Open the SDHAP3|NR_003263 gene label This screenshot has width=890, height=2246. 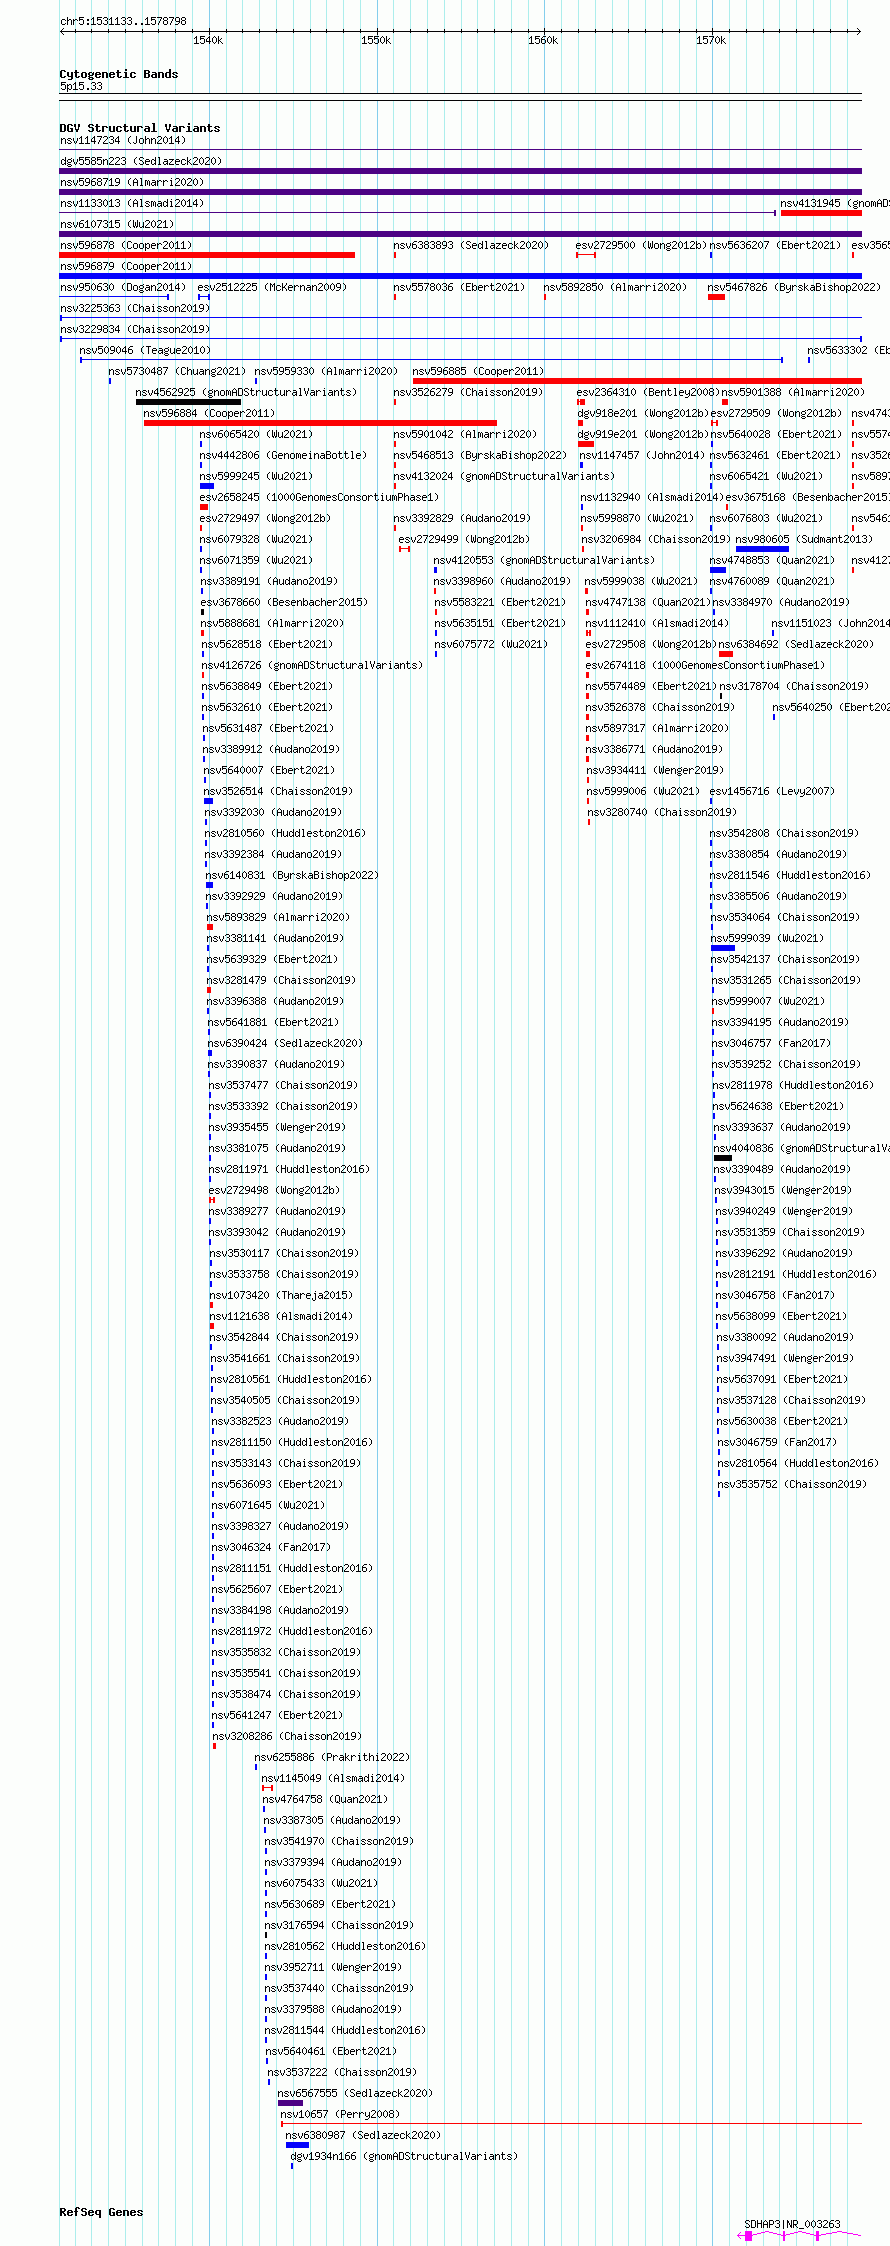pos(792,2224)
